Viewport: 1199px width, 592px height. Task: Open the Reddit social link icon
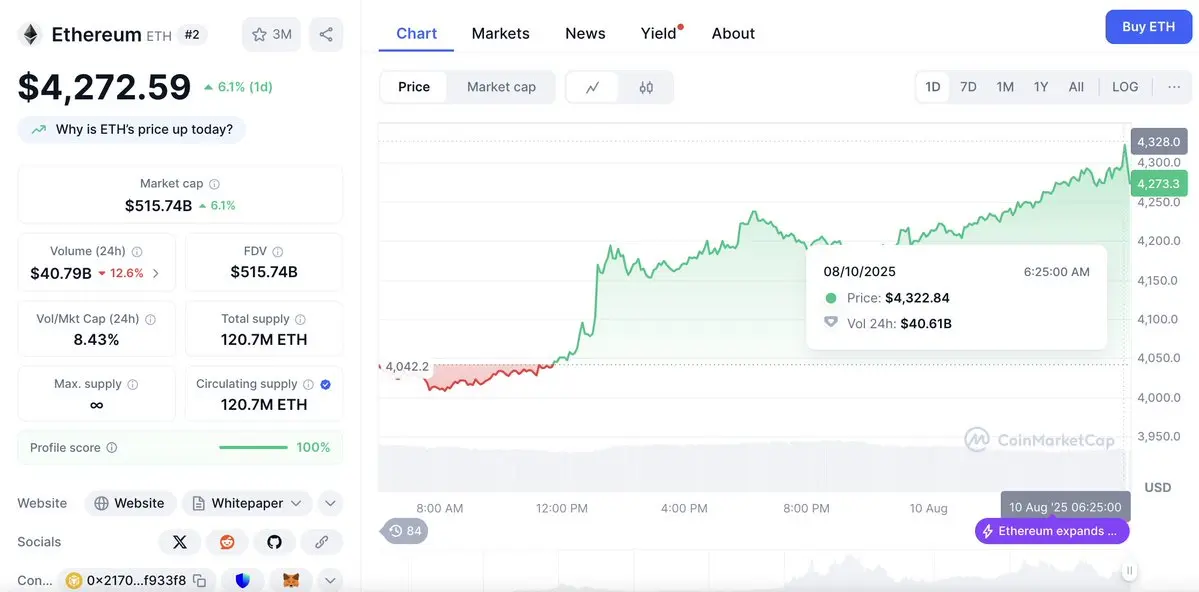[x=227, y=542]
